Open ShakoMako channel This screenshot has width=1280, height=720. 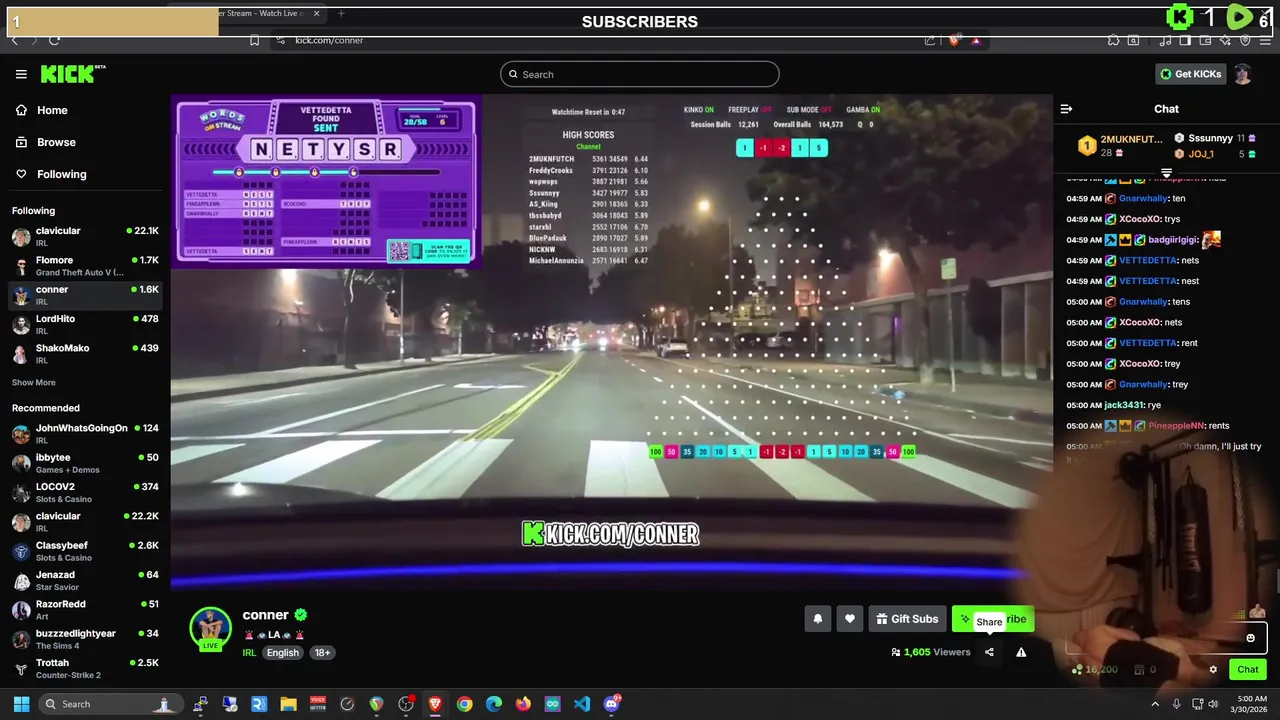(85, 353)
